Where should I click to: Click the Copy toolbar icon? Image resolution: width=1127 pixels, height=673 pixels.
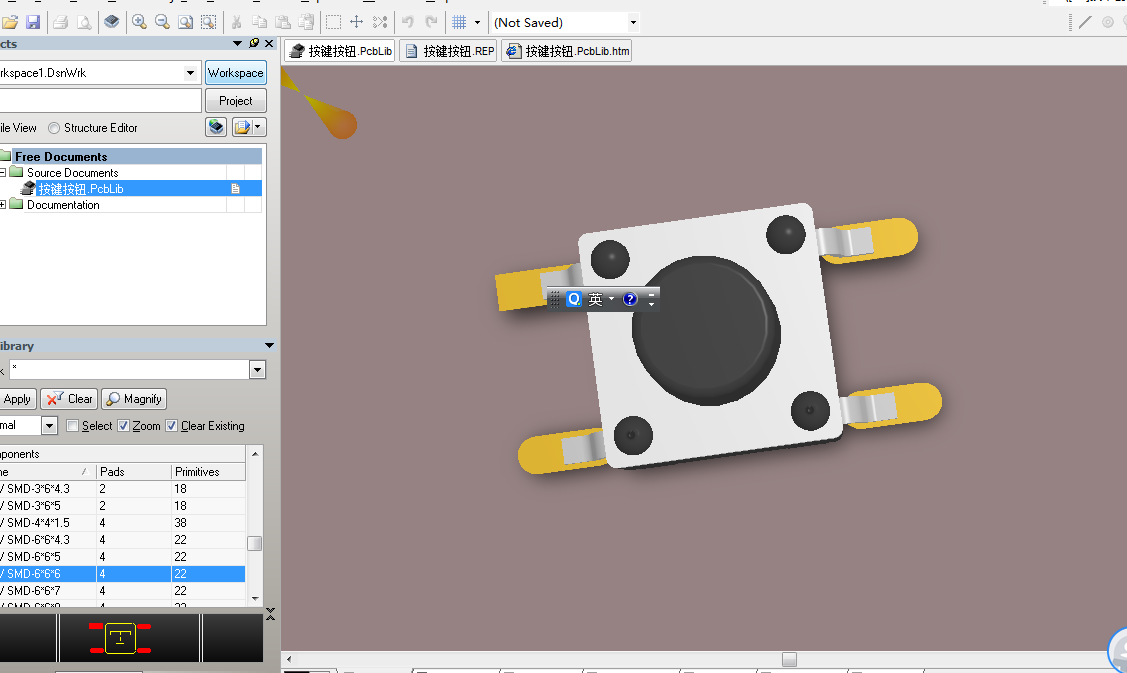pos(259,22)
